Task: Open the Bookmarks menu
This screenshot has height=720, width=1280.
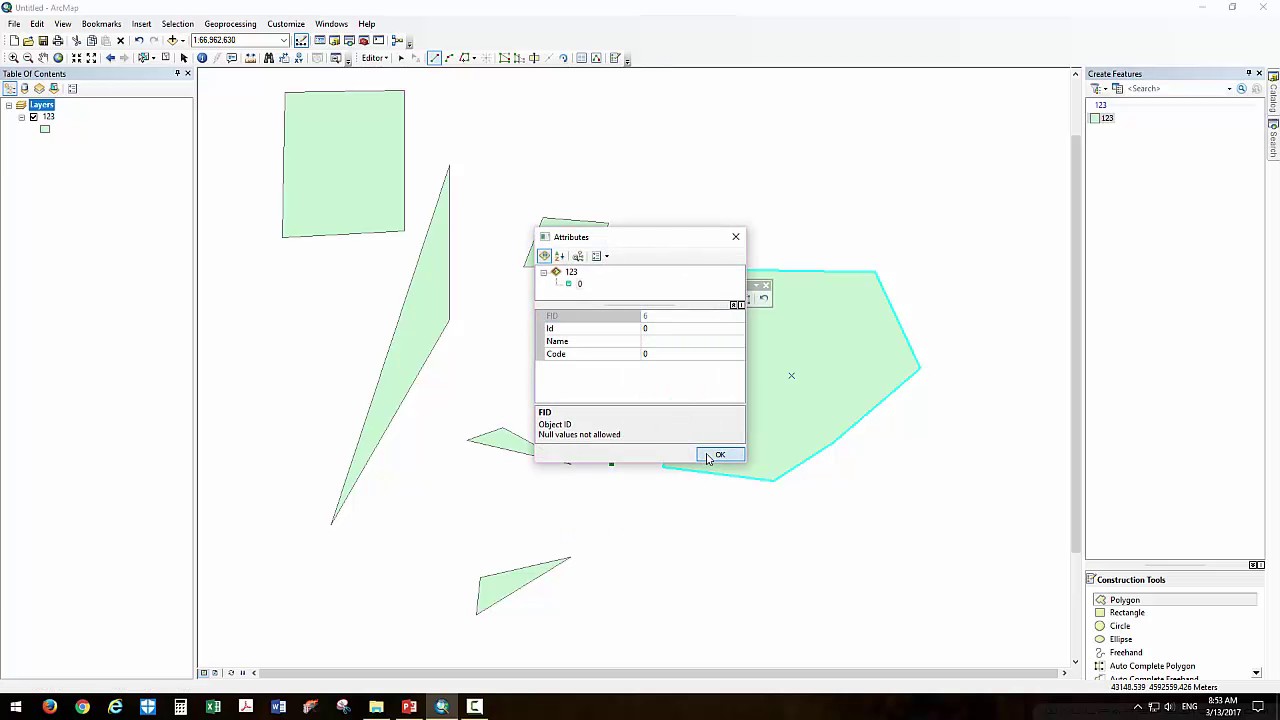Action: pyautogui.click(x=101, y=24)
